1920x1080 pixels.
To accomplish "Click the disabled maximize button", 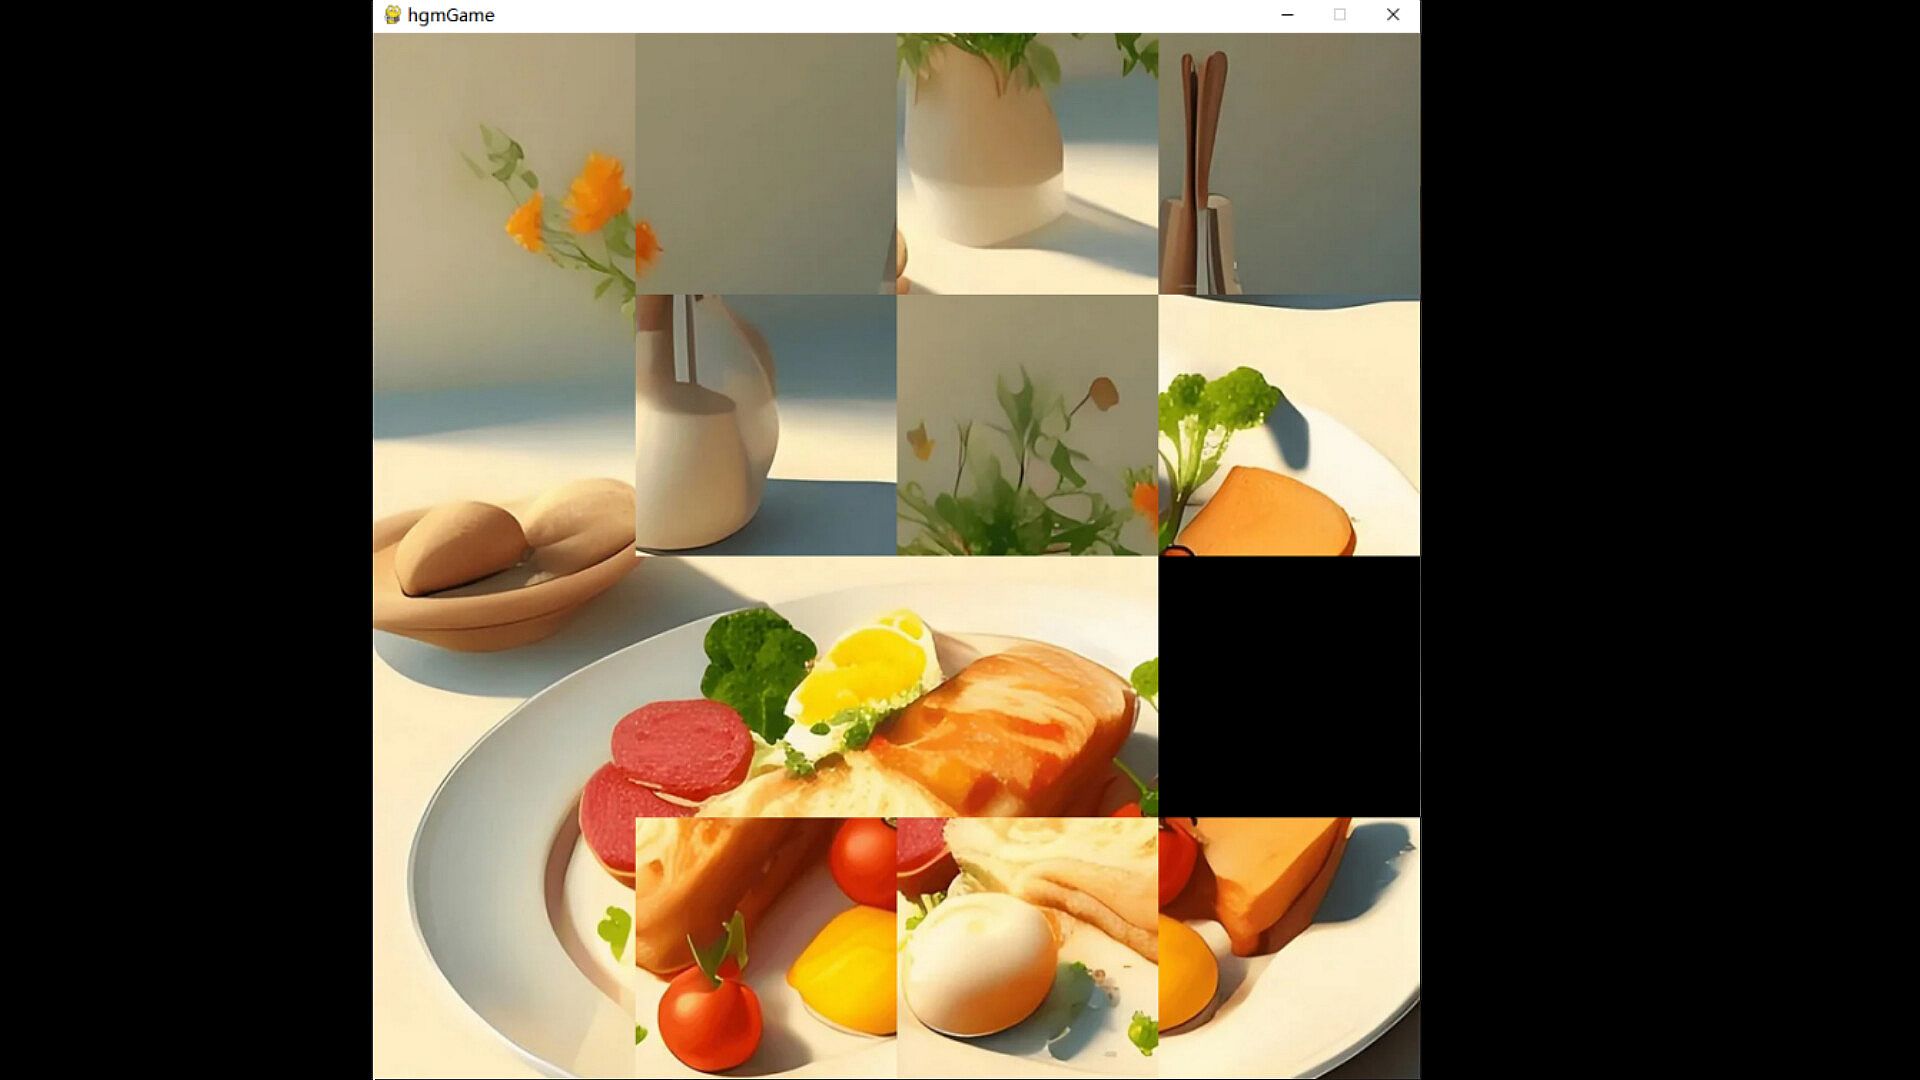I will tap(1339, 15).
